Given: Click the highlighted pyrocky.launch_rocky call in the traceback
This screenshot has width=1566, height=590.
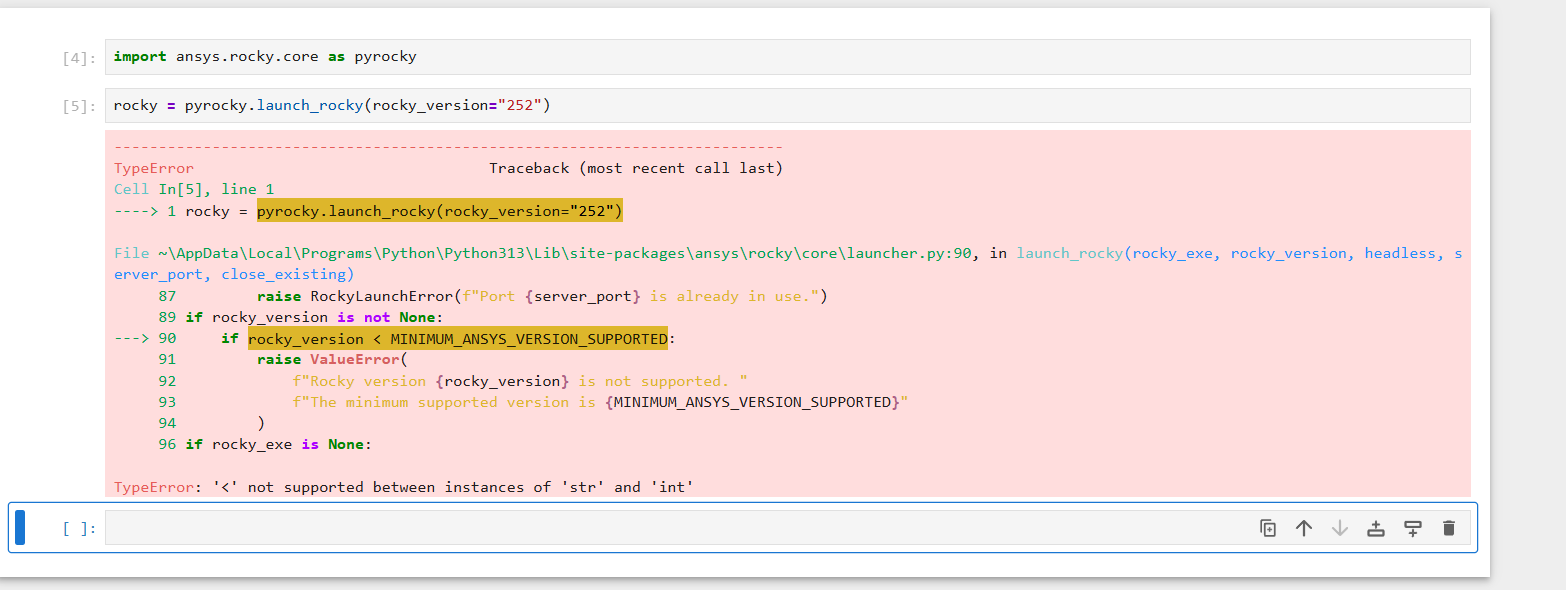Looking at the screenshot, I should [440, 211].
